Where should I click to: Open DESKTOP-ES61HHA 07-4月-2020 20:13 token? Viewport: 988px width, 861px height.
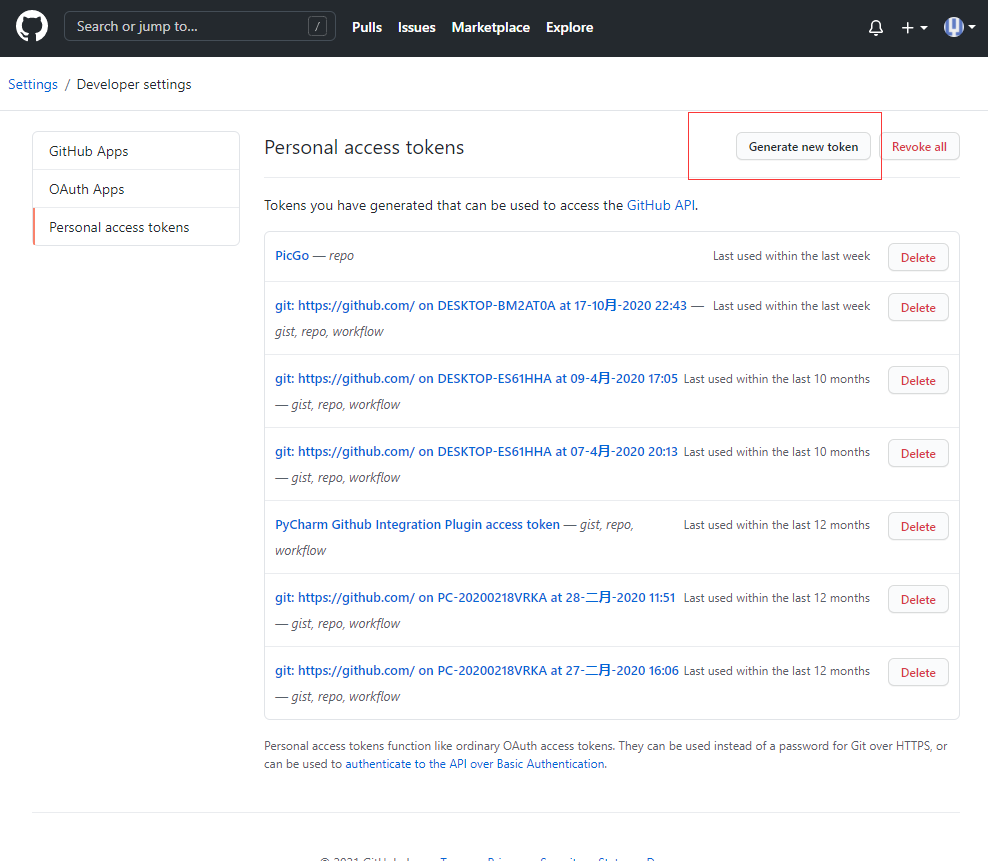(x=476, y=452)
